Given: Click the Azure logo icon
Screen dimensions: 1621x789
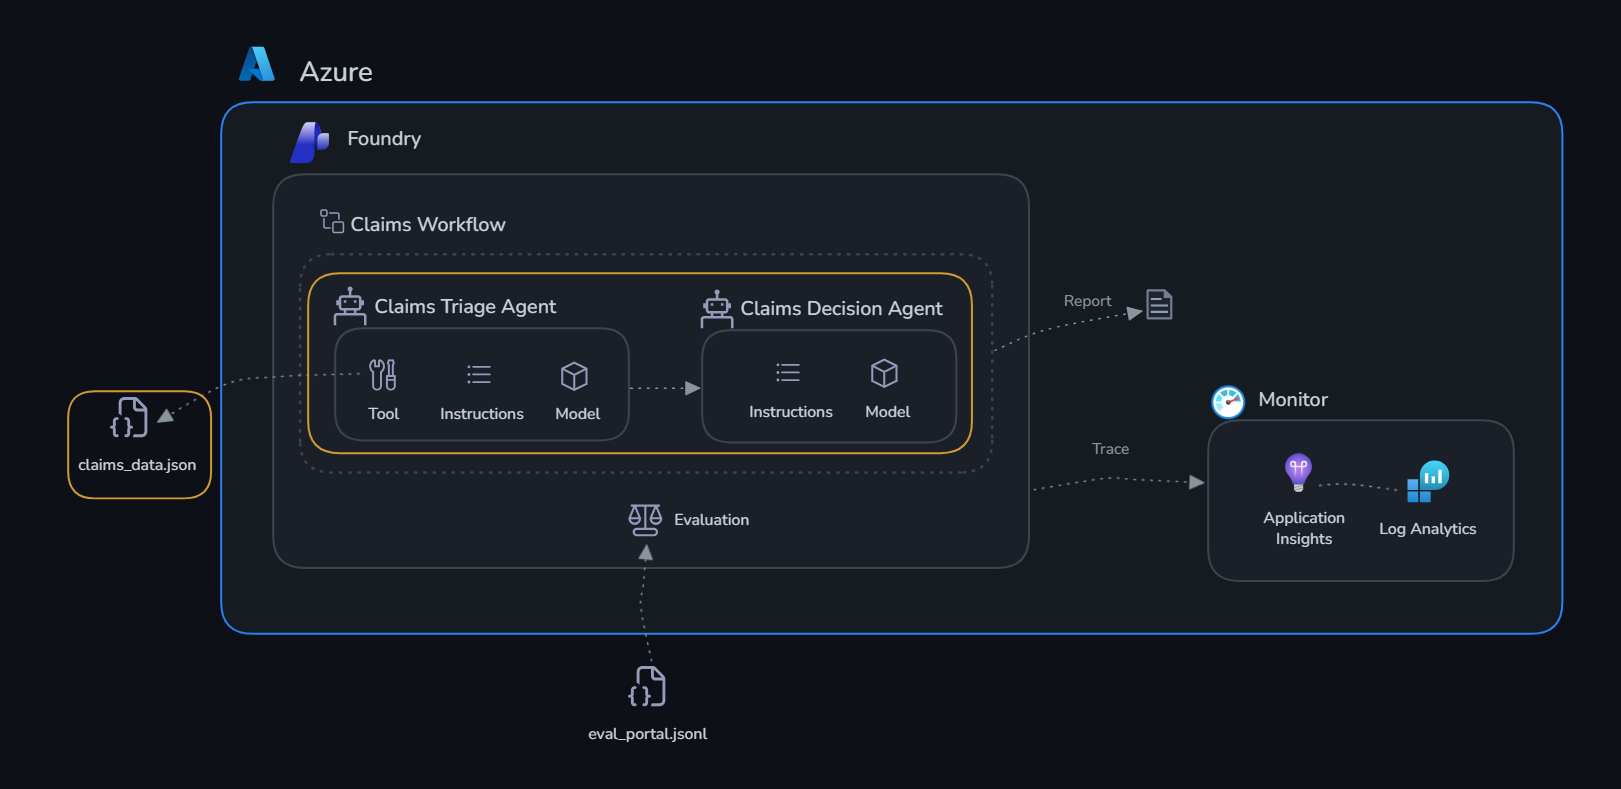Looking at the screenshot, I should (x=257, y=64).
